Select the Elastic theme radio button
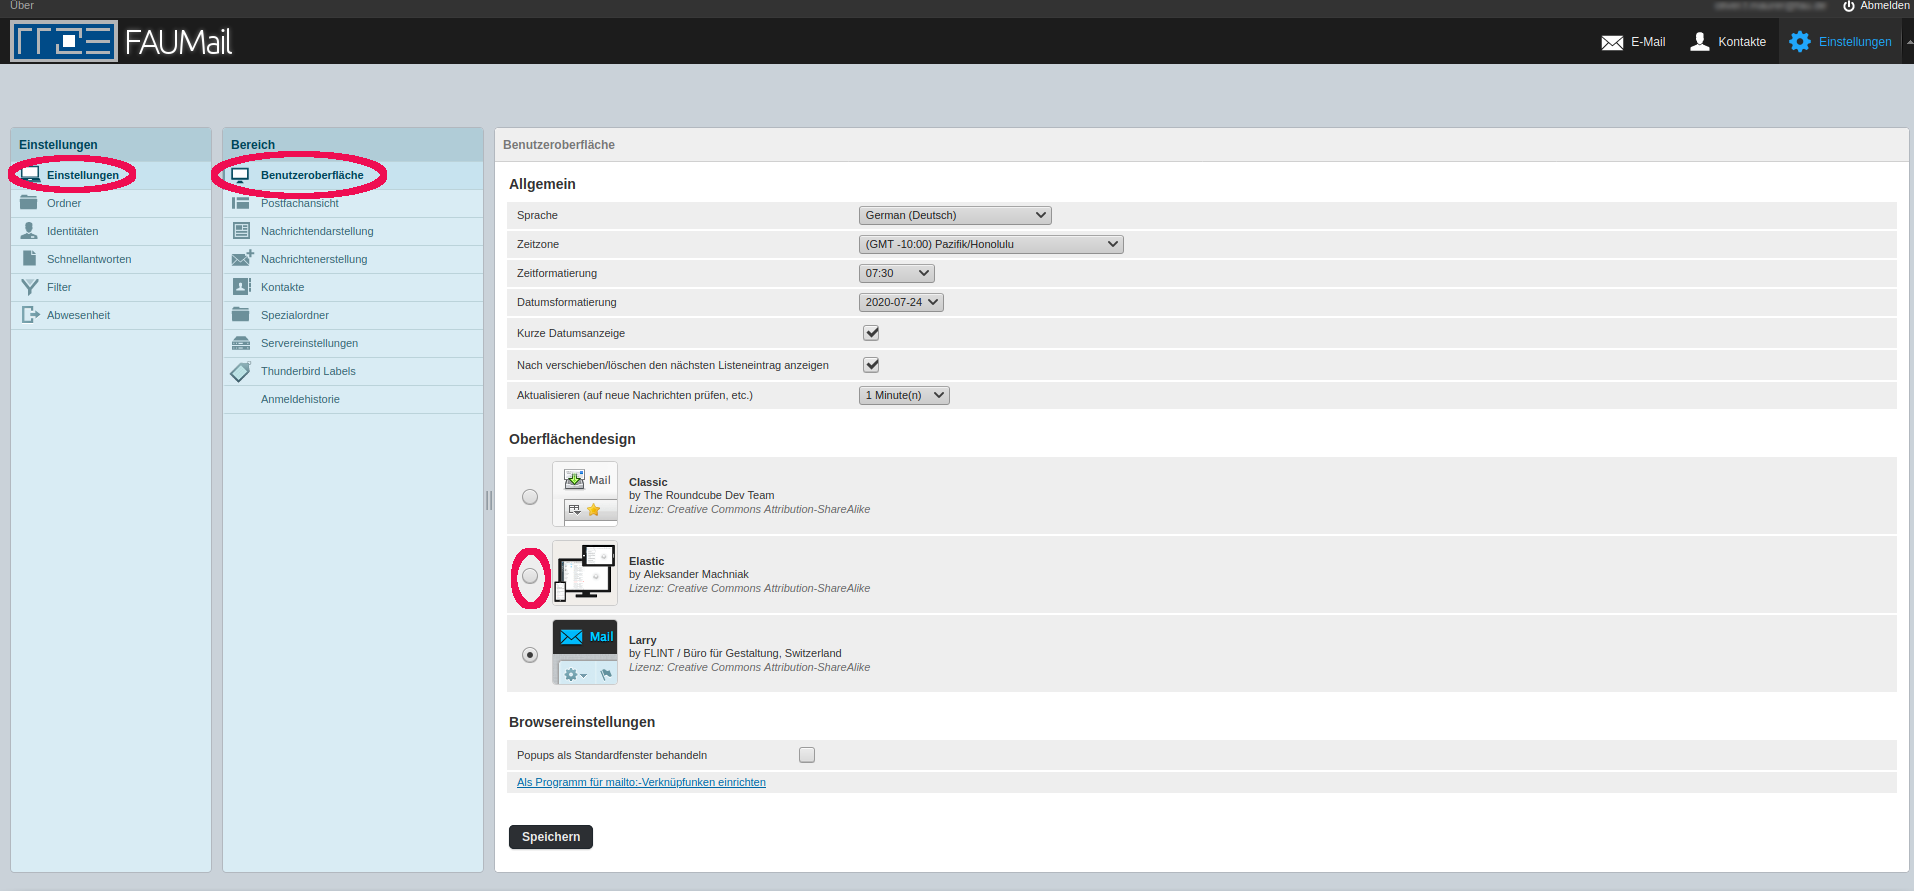 tap(530, 576)
